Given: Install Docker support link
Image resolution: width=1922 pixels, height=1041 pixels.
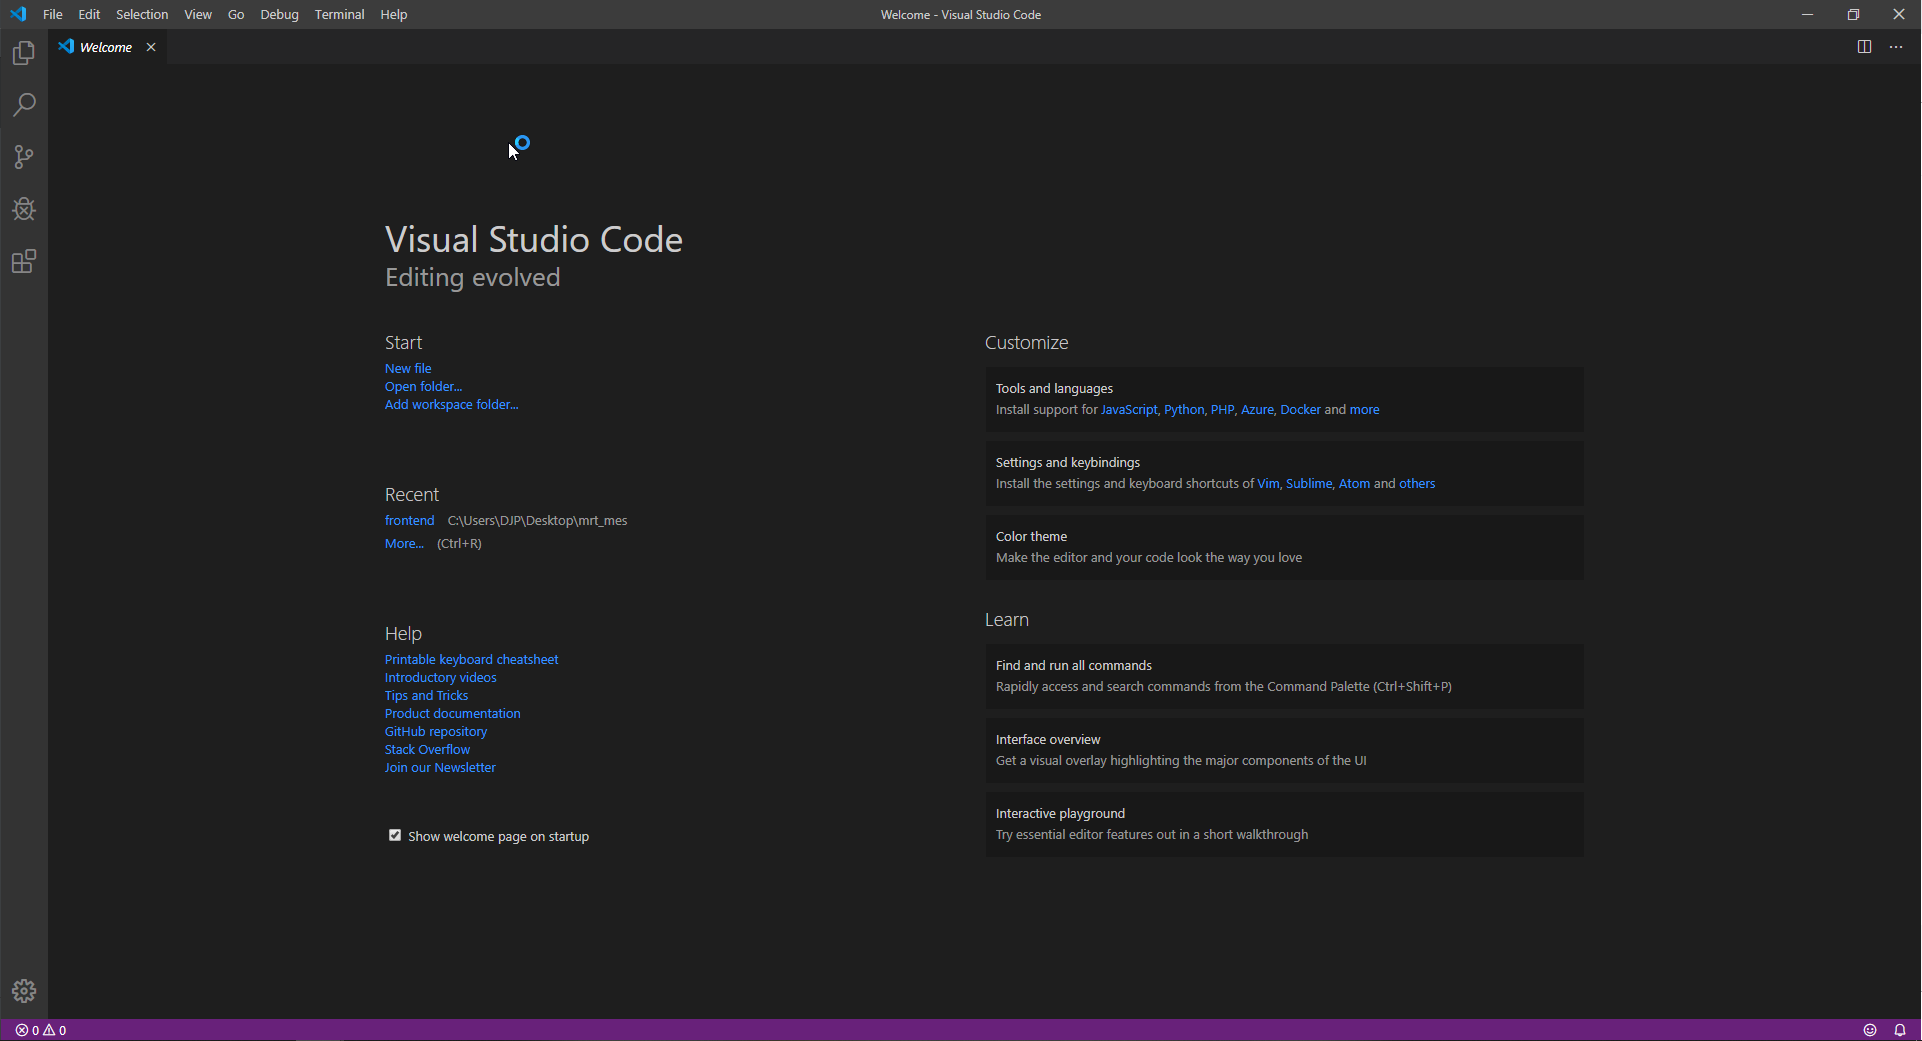Looking at the screenshot, I should (x=1300, y=409).
